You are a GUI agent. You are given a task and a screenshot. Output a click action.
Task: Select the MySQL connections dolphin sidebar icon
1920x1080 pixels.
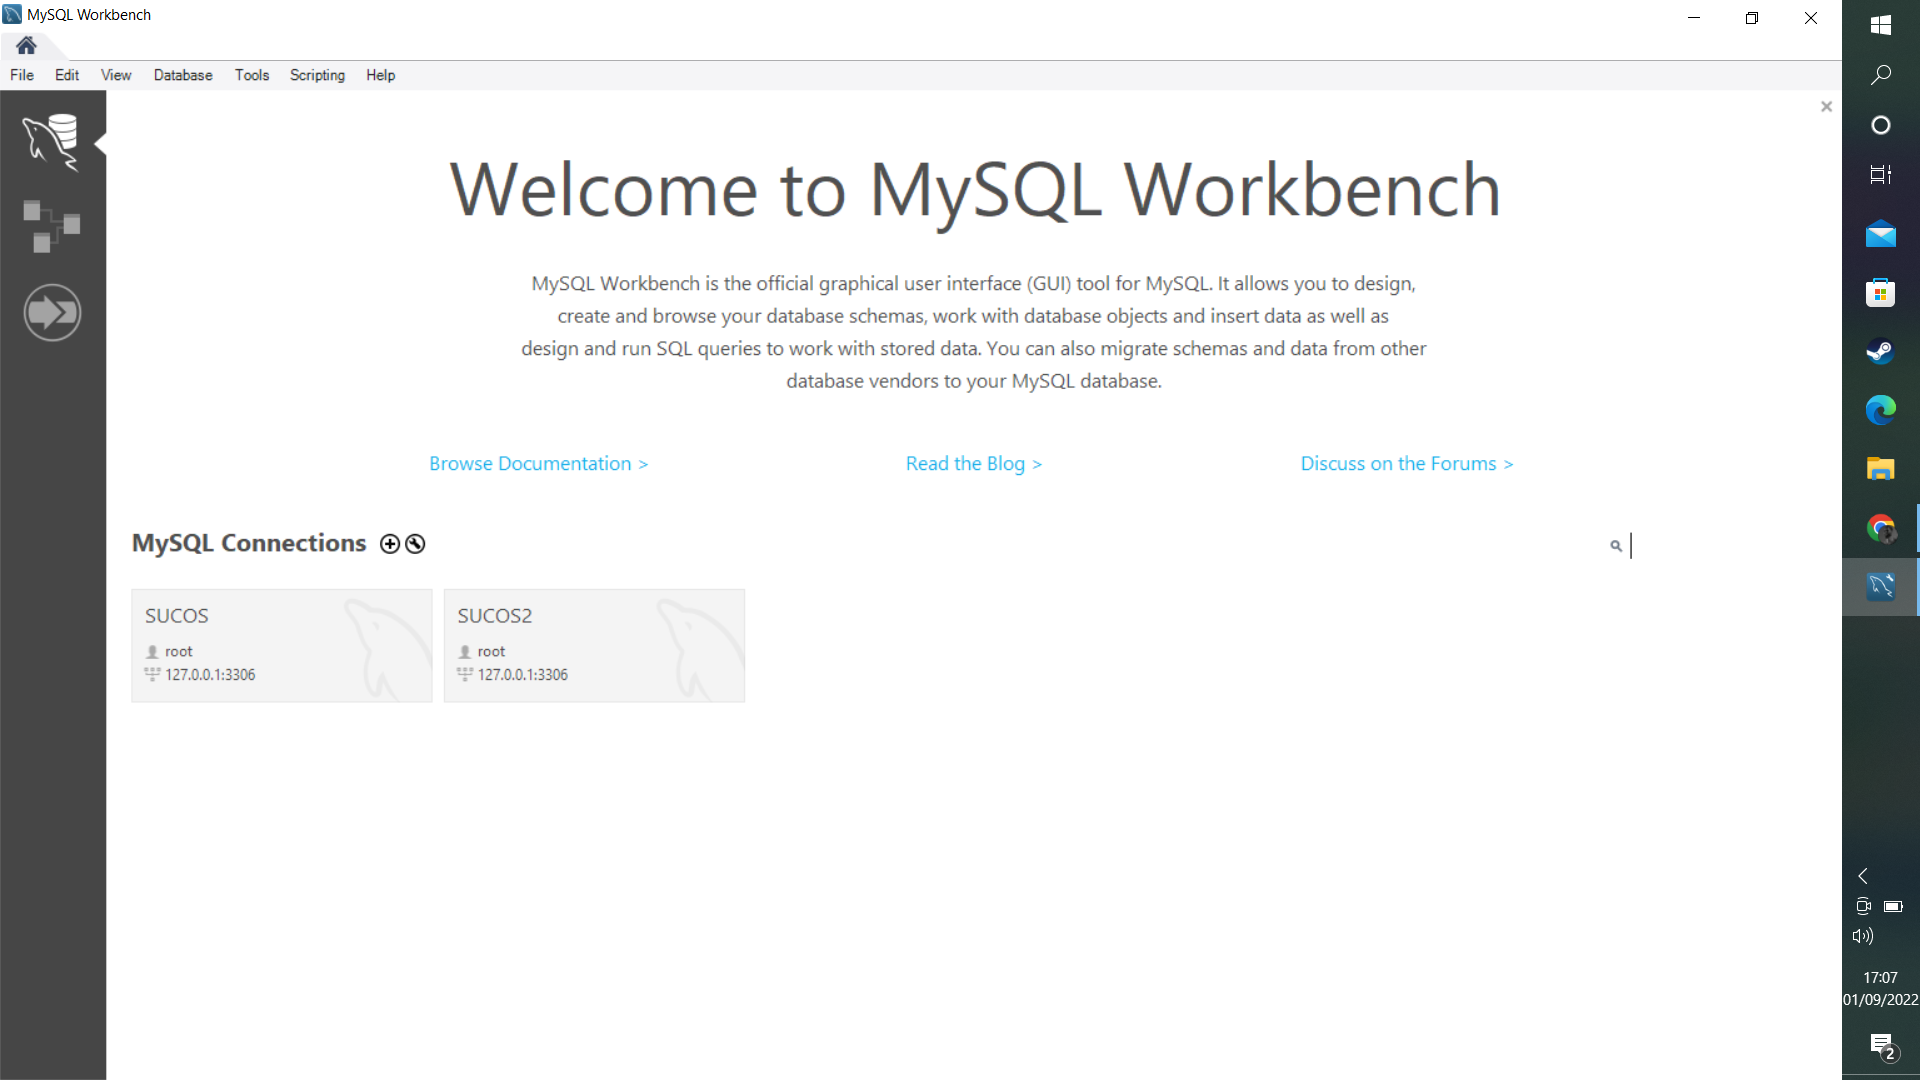(52, 142)
